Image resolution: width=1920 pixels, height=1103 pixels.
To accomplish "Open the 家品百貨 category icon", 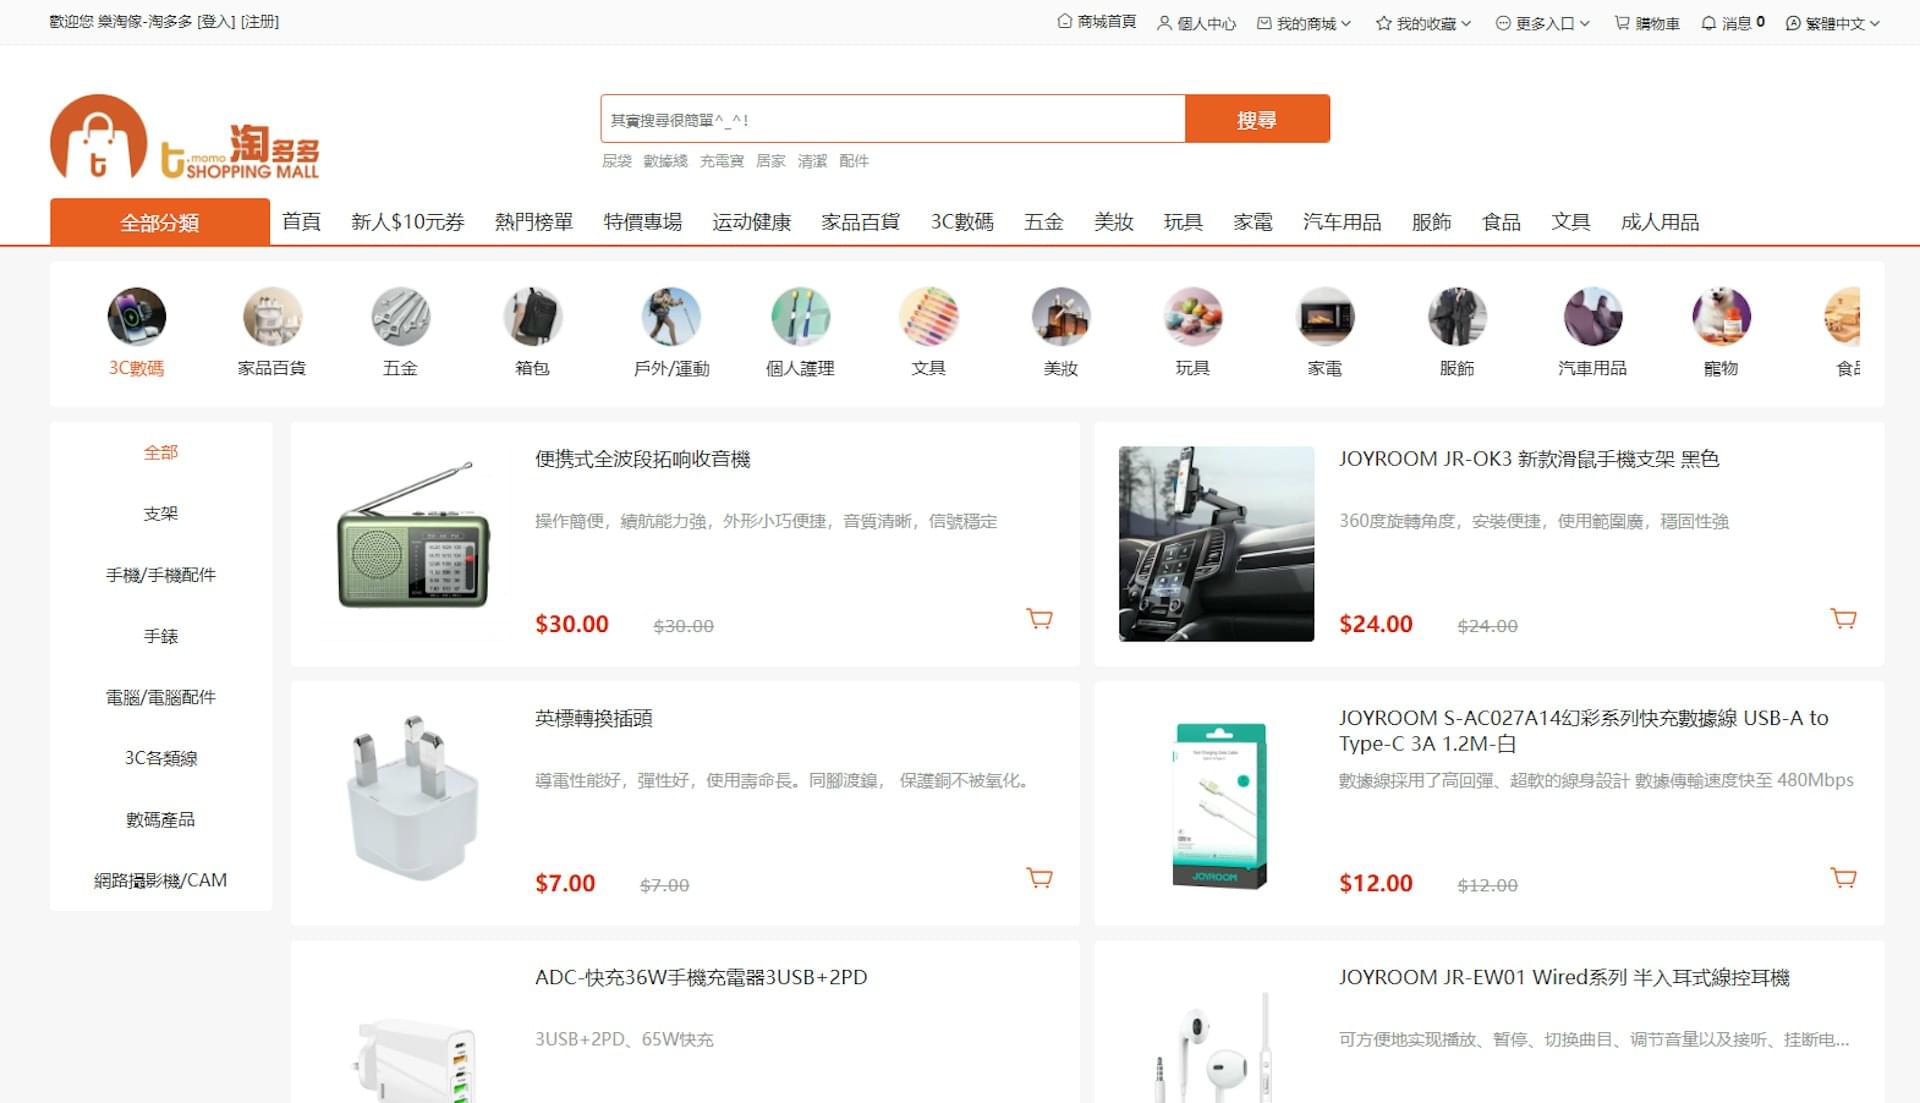I will (272, 317).
